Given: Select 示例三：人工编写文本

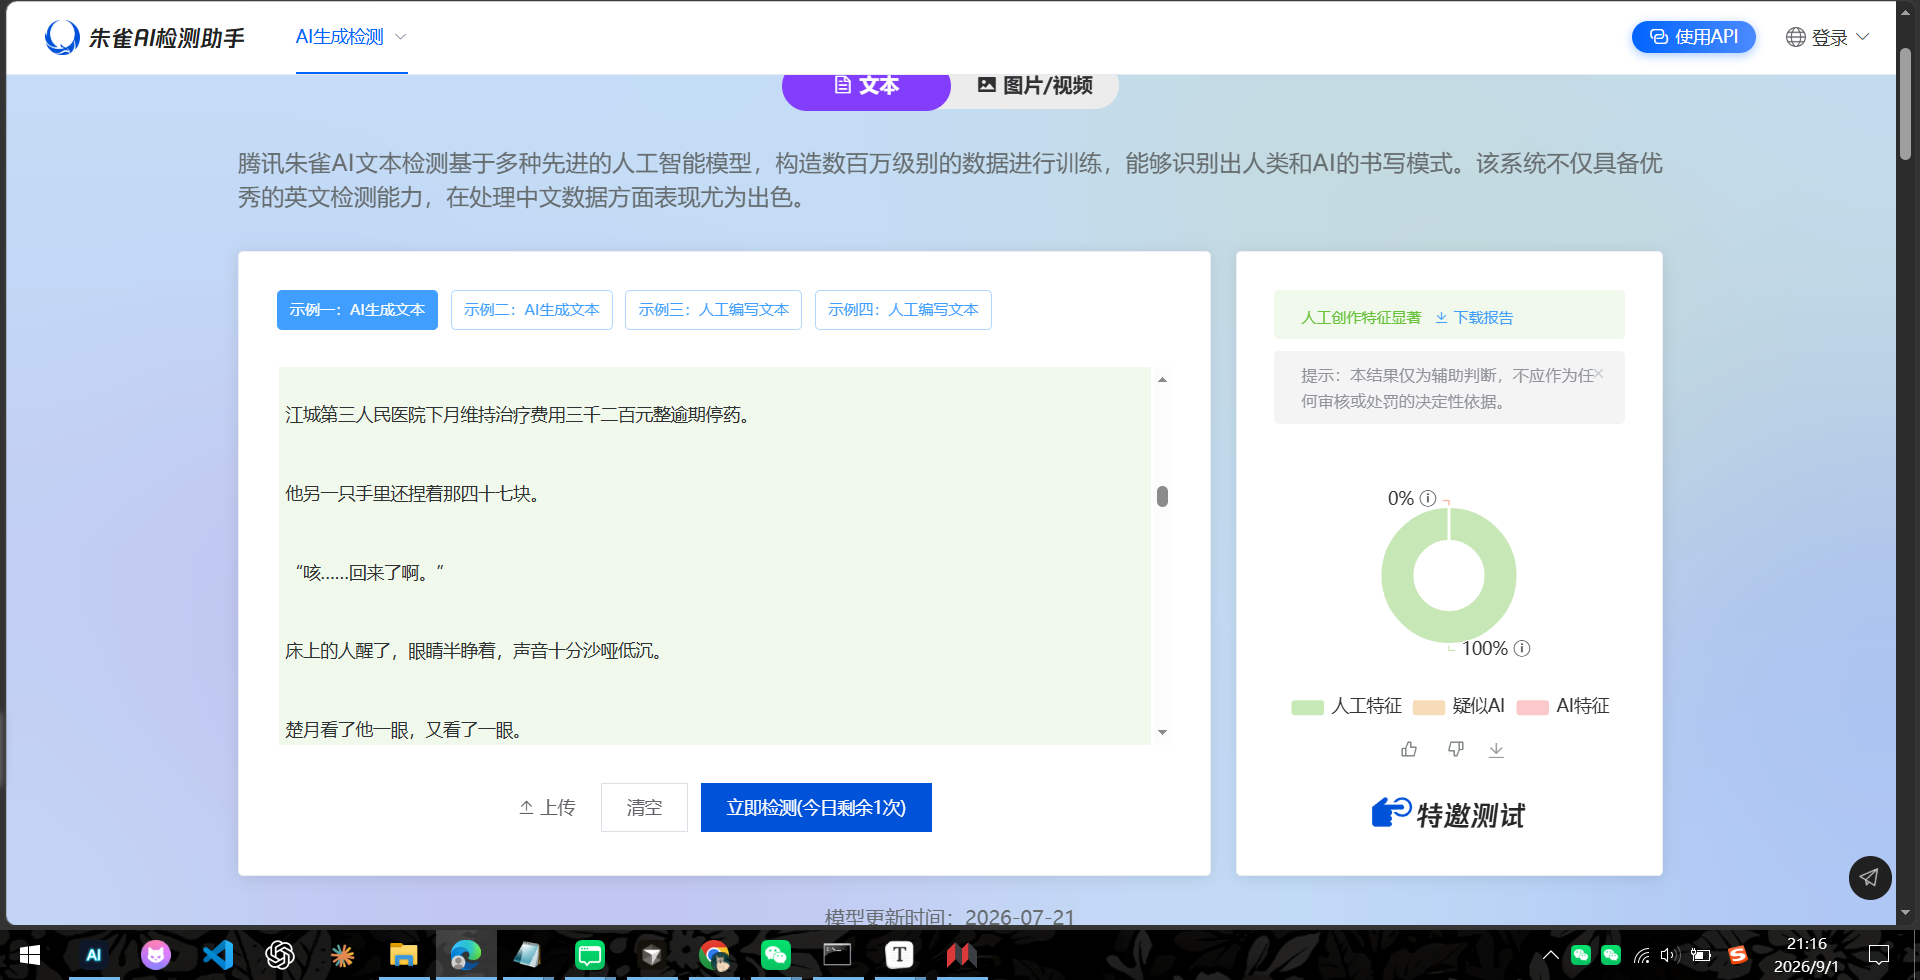Looking at the screenshot, I should tap(713, 310).
